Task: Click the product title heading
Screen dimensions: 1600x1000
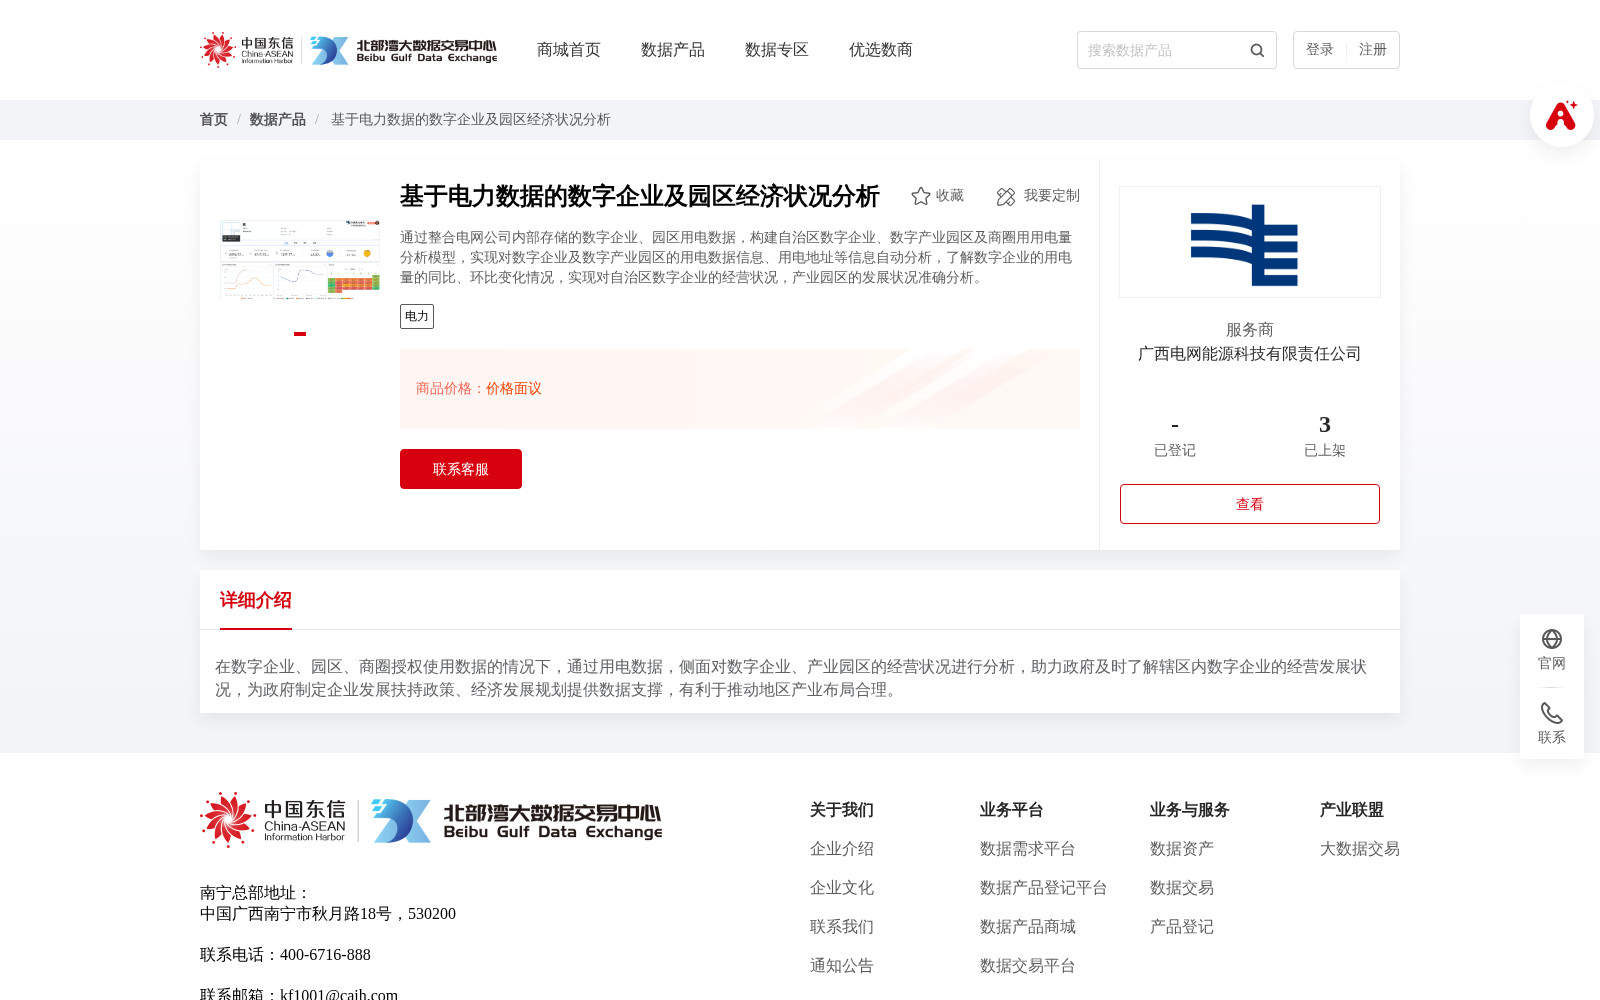Action: [640, 196]
